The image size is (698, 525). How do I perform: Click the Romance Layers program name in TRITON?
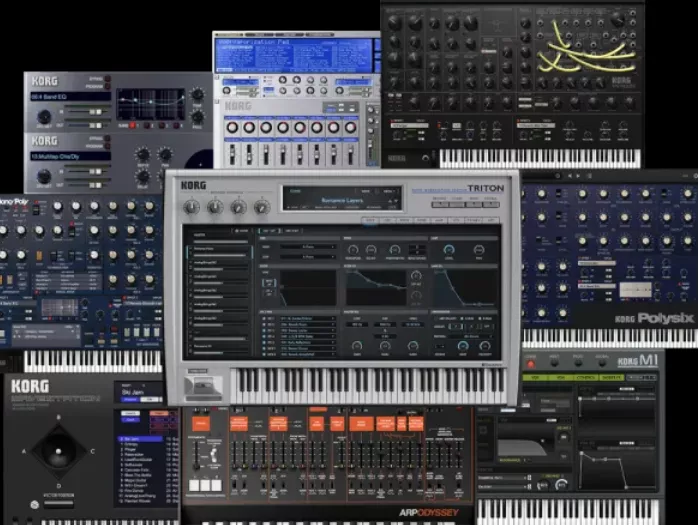pos(342,201)
